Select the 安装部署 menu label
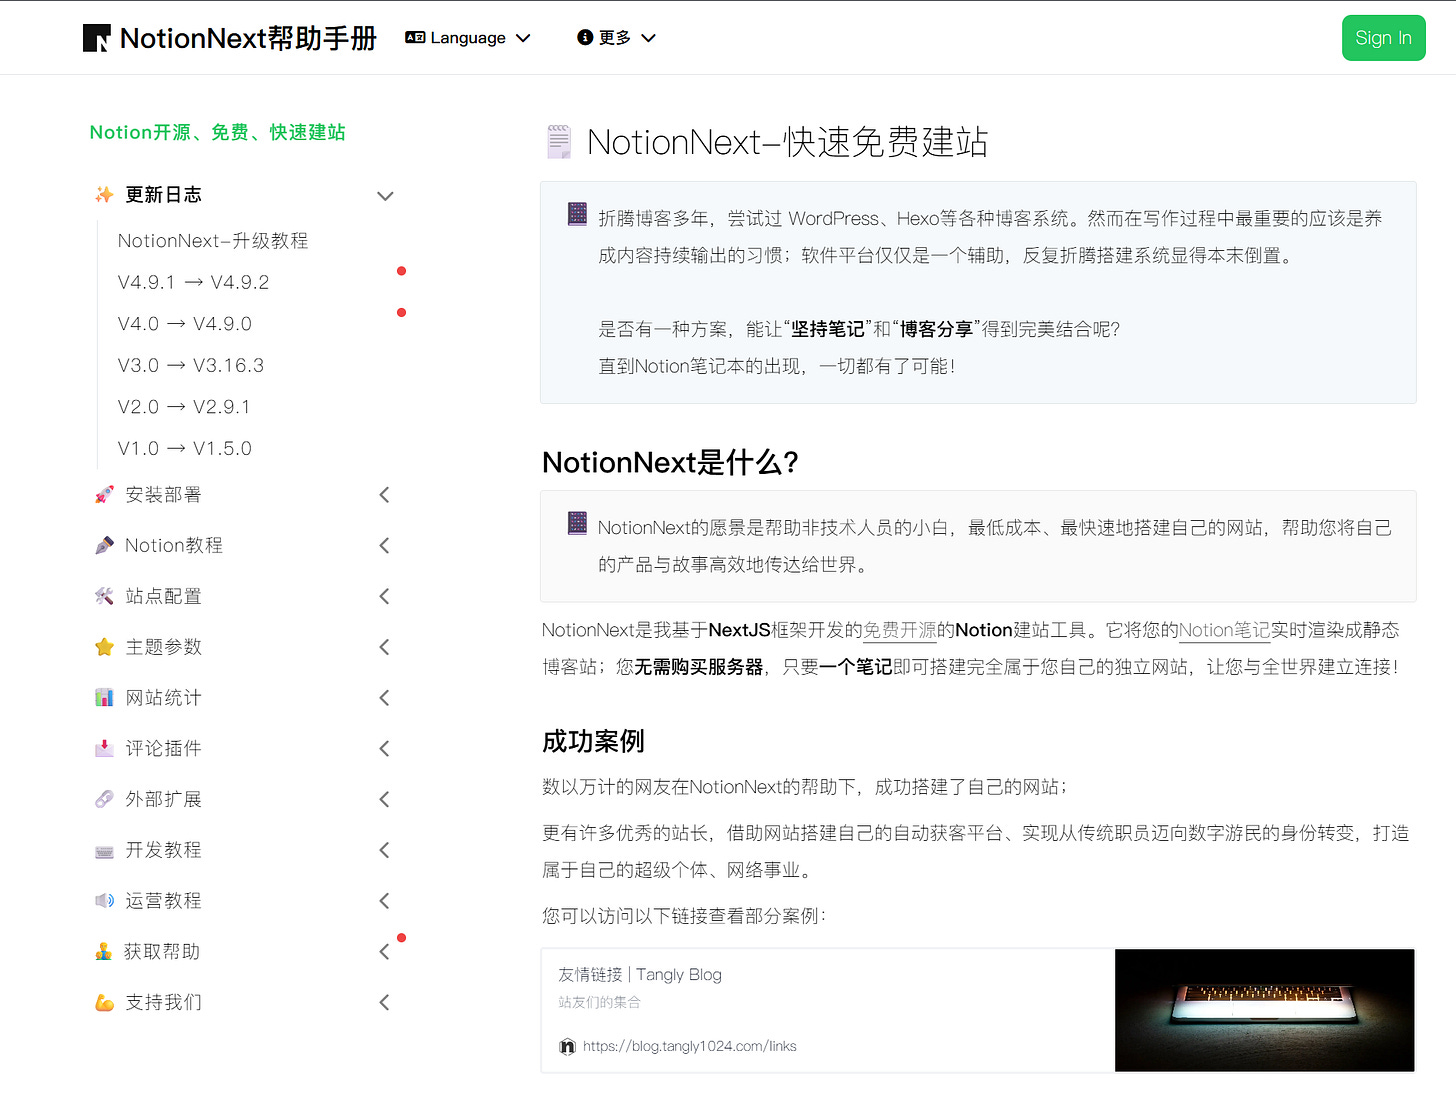The height and width of the screenshot is (1101, 1456). tap(163, 495)
